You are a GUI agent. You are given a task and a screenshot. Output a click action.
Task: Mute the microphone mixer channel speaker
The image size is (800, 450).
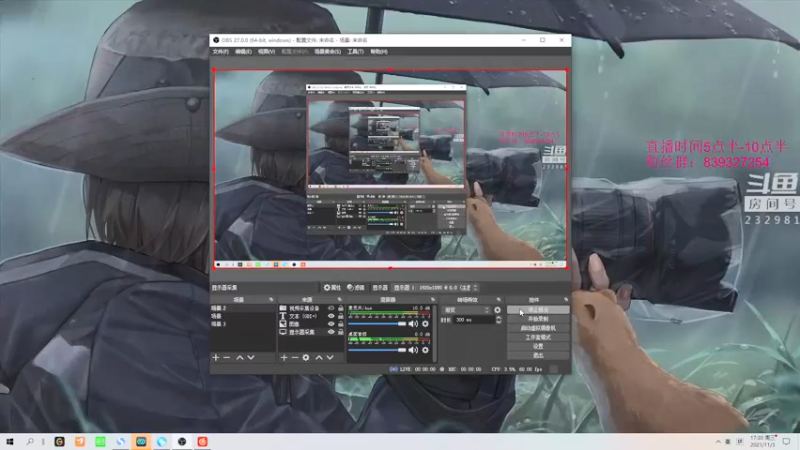(413, 323)
